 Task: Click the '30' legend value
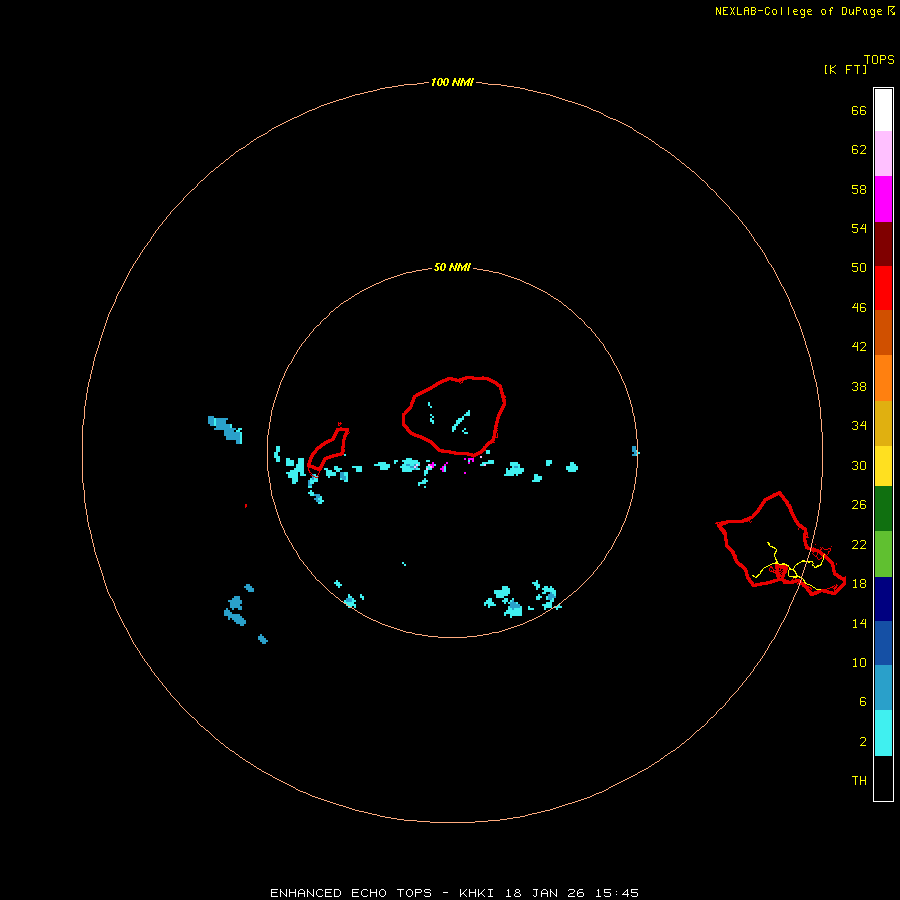click(x=859, y=465)
